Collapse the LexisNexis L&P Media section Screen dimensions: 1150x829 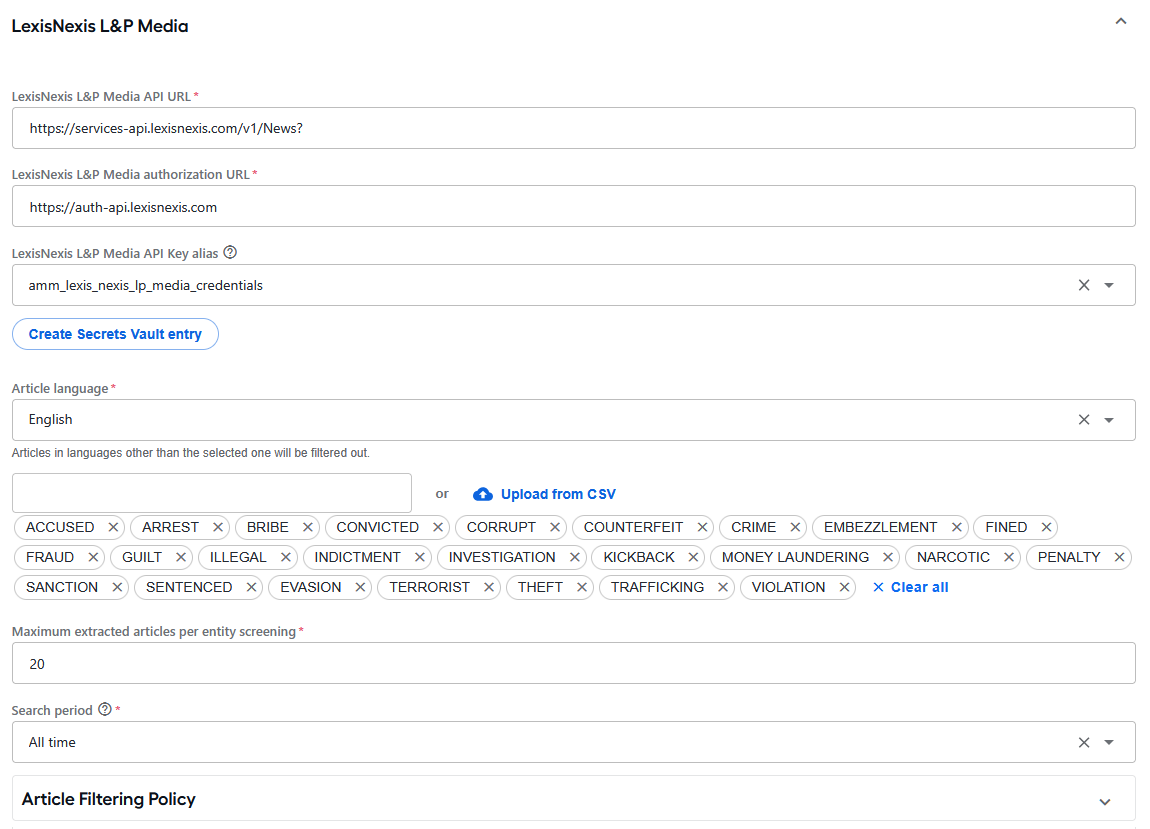point(1121,22)
